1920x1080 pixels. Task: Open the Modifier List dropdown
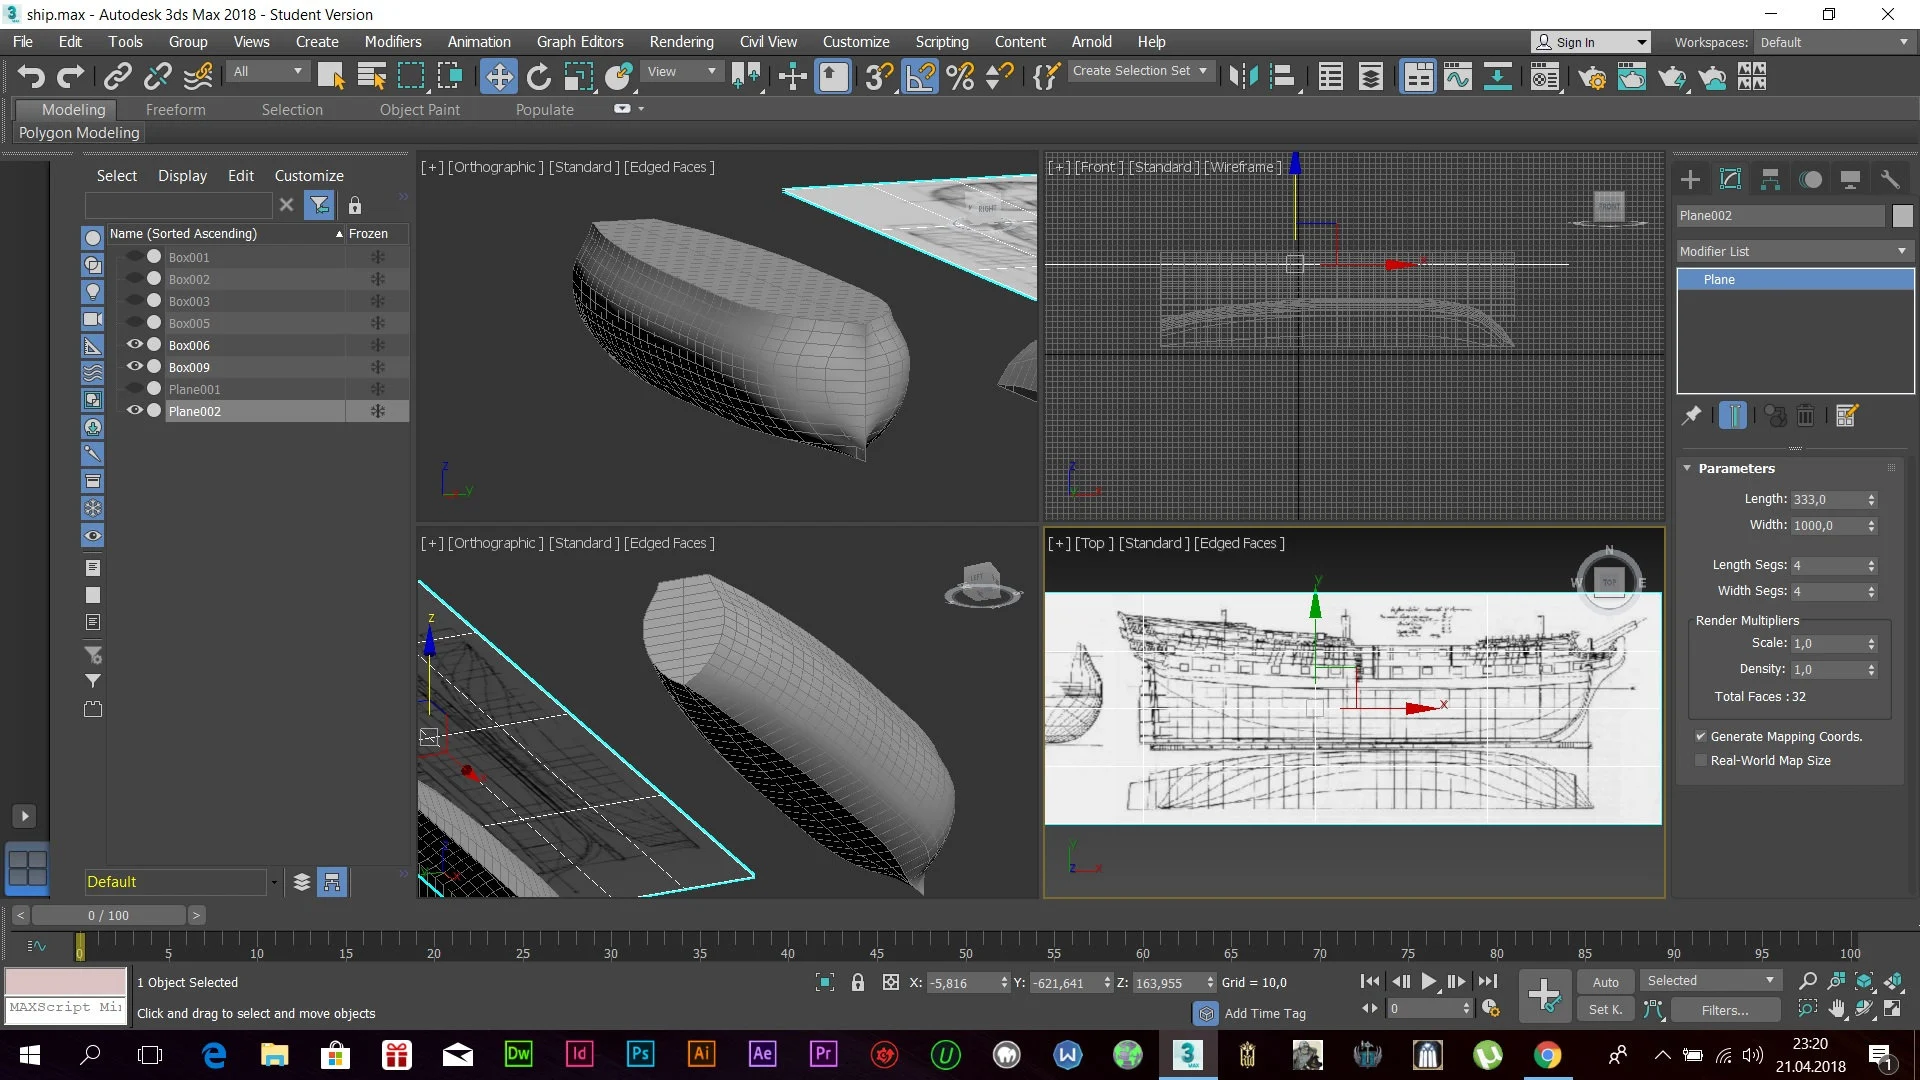[1794, 251]
